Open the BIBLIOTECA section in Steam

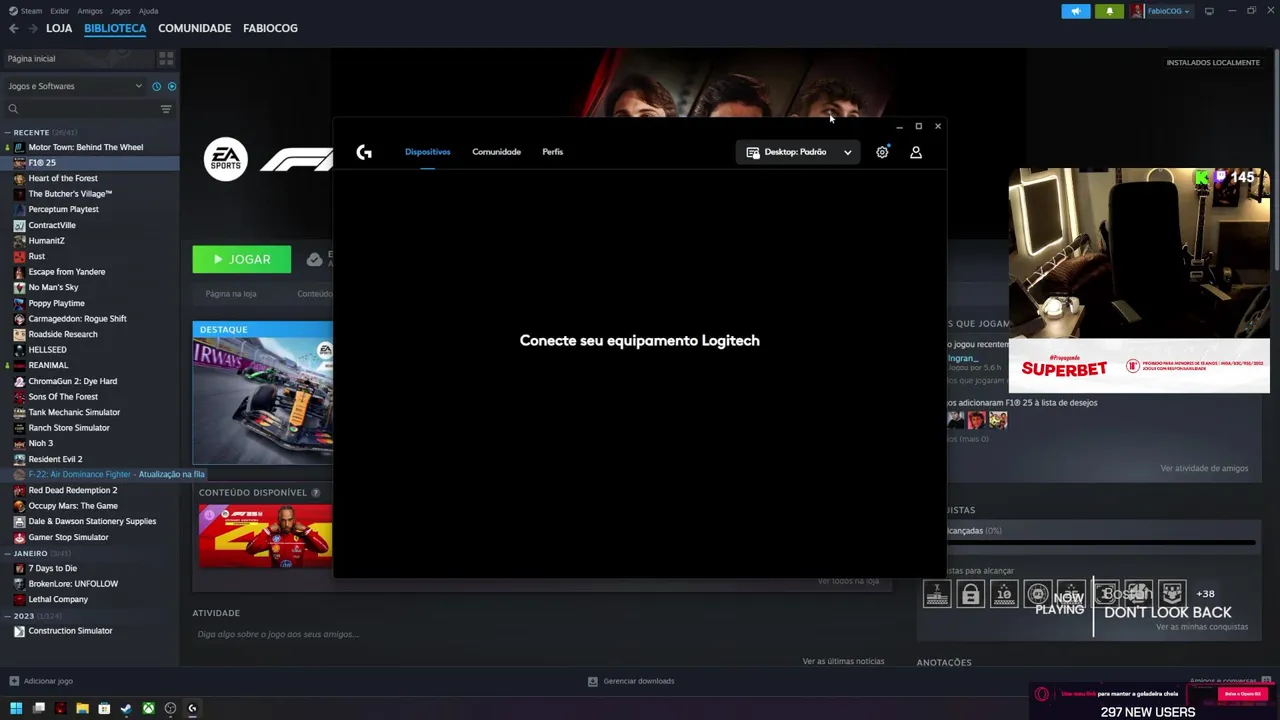click(x=115, y=28)
